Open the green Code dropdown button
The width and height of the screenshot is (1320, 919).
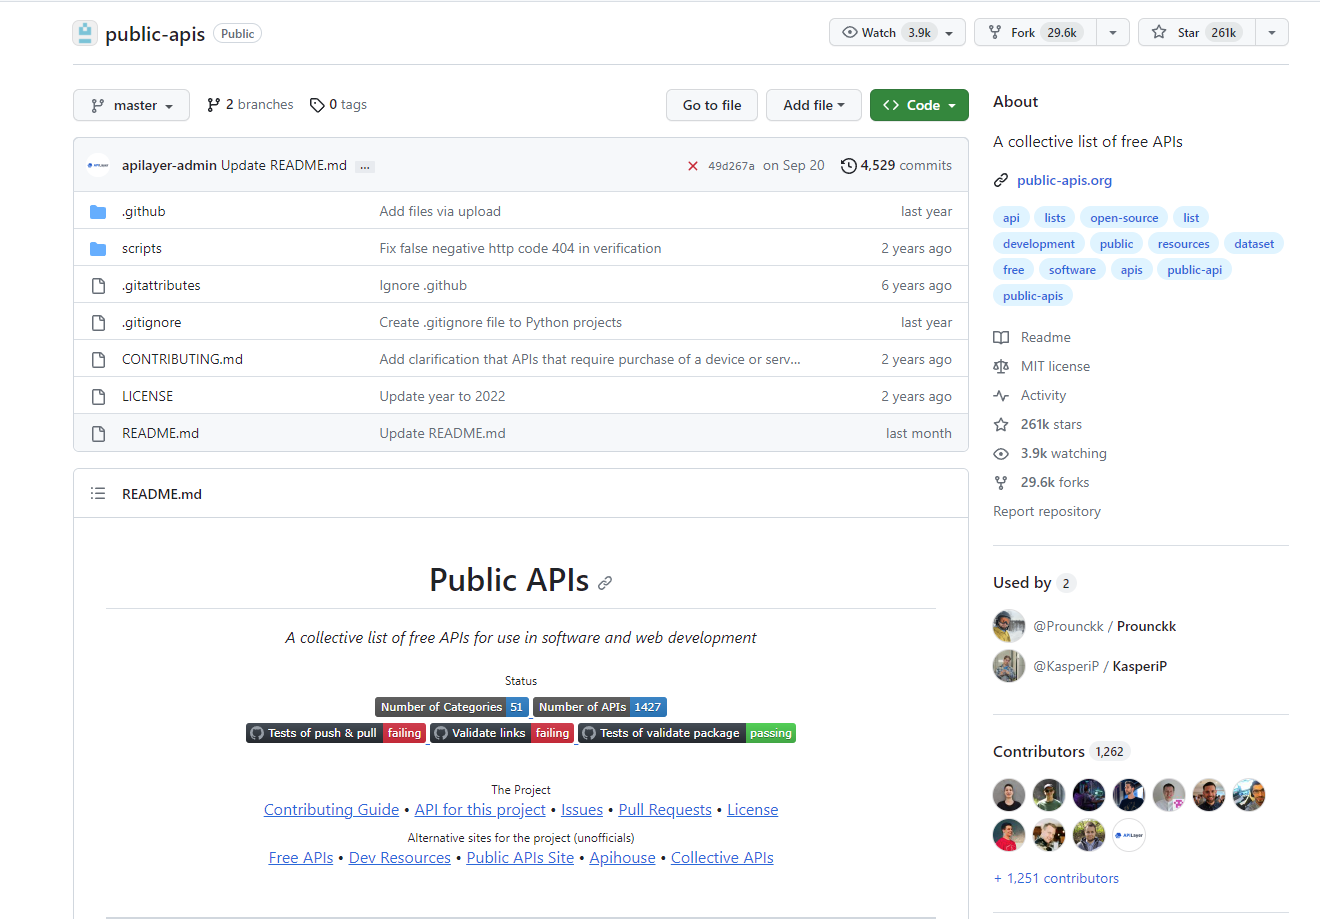[919, 105]
